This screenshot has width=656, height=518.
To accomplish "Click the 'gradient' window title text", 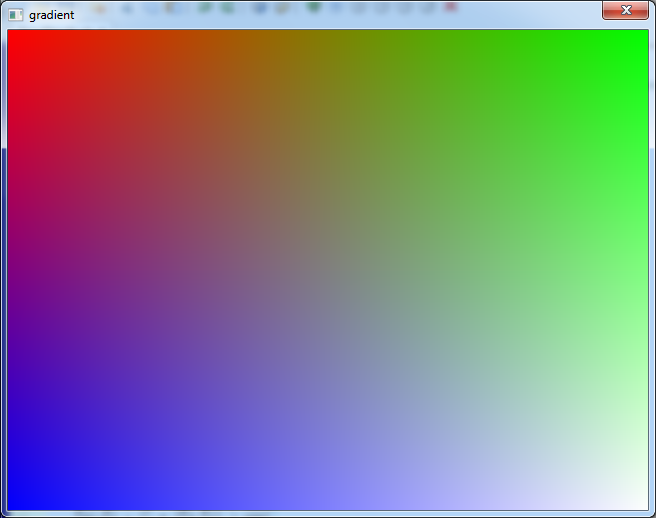I will pos(51,15).
